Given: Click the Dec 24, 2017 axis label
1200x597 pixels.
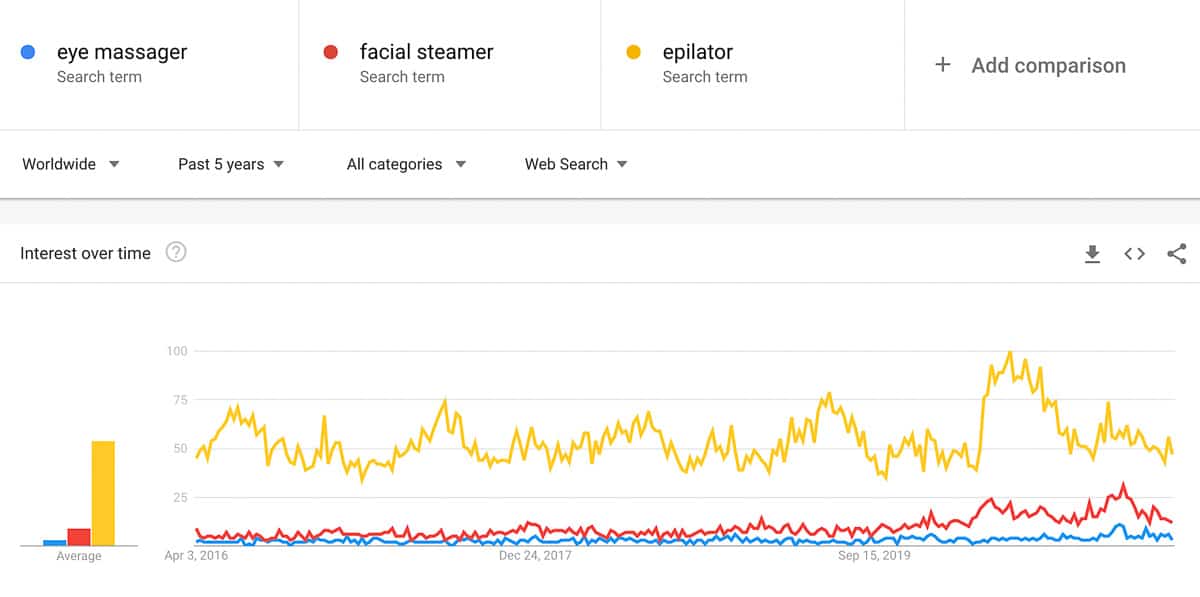Looking at the screenshot, I should pos(535,556).
